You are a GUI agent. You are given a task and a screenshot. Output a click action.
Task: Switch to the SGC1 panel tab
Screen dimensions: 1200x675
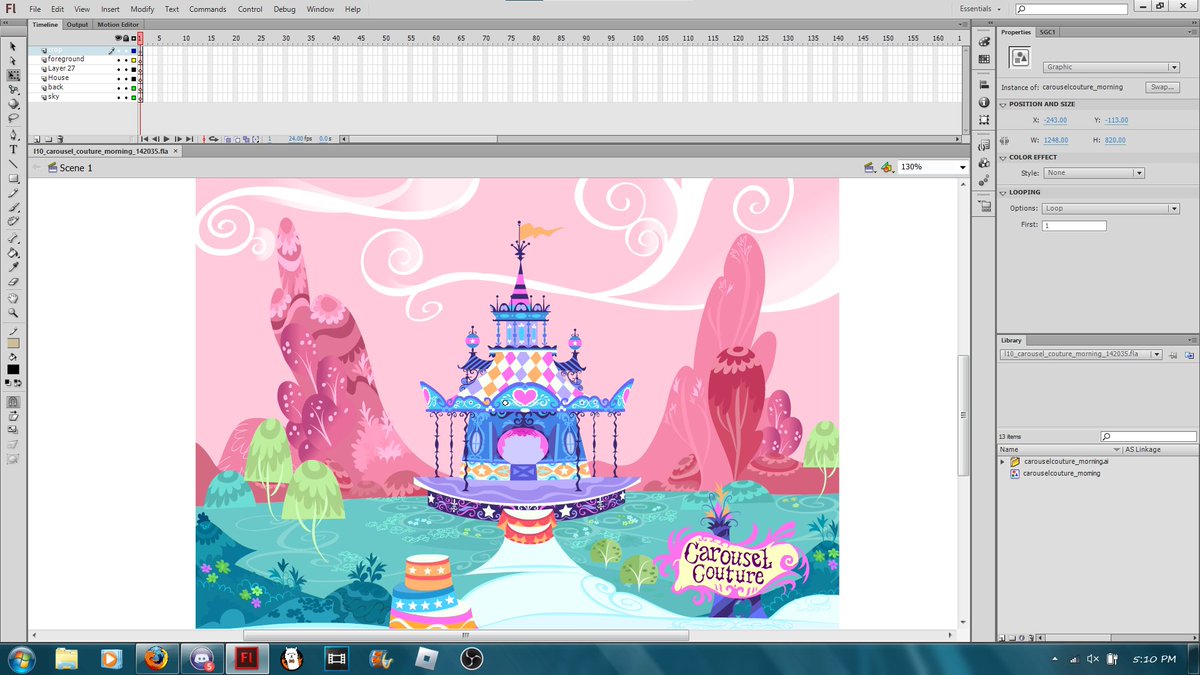coord(1048,32)
